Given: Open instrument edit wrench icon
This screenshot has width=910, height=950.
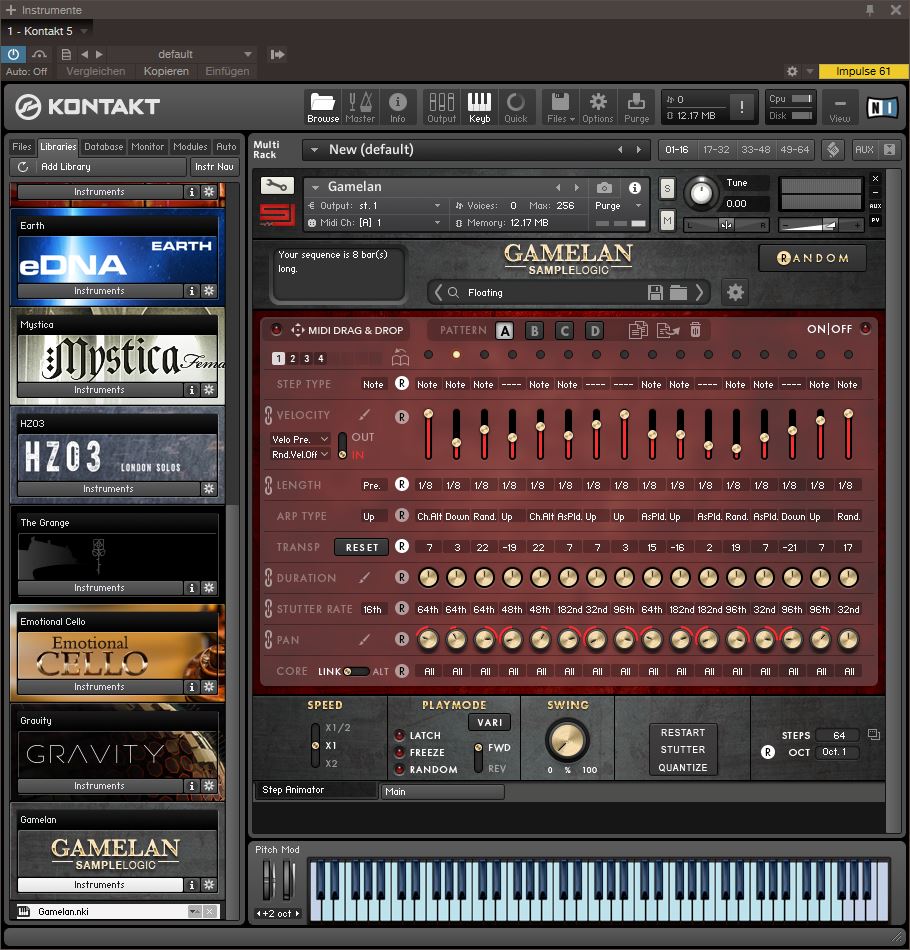Looking at the screenshot, I should tap(277, 185).
